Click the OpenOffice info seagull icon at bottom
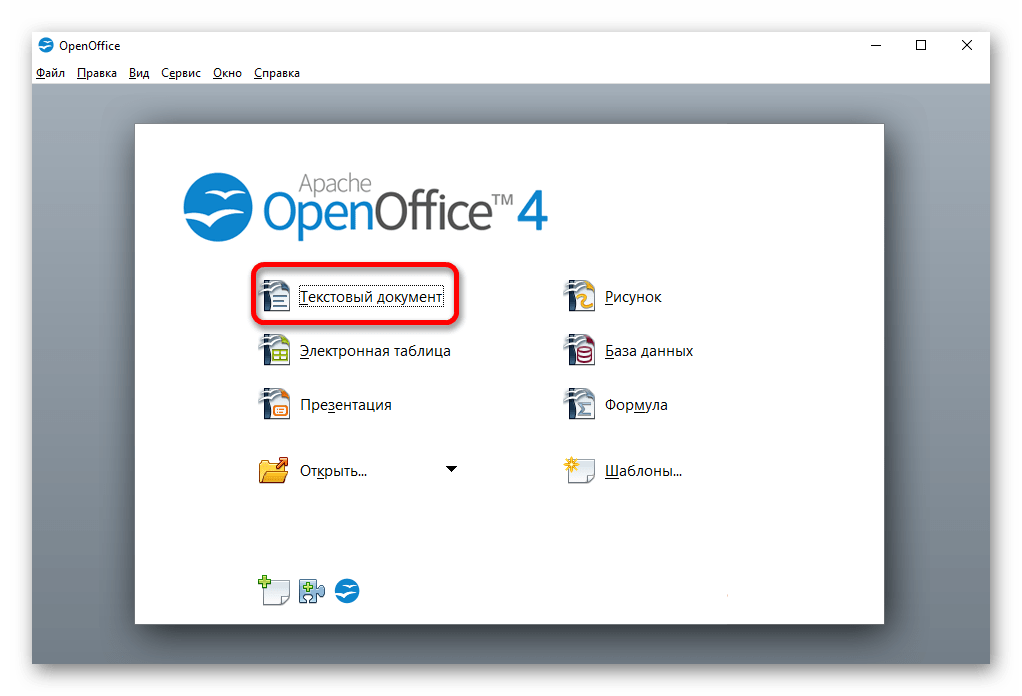Image resolution: width=1022 pixels, height=696 pixels. (347, 591)
